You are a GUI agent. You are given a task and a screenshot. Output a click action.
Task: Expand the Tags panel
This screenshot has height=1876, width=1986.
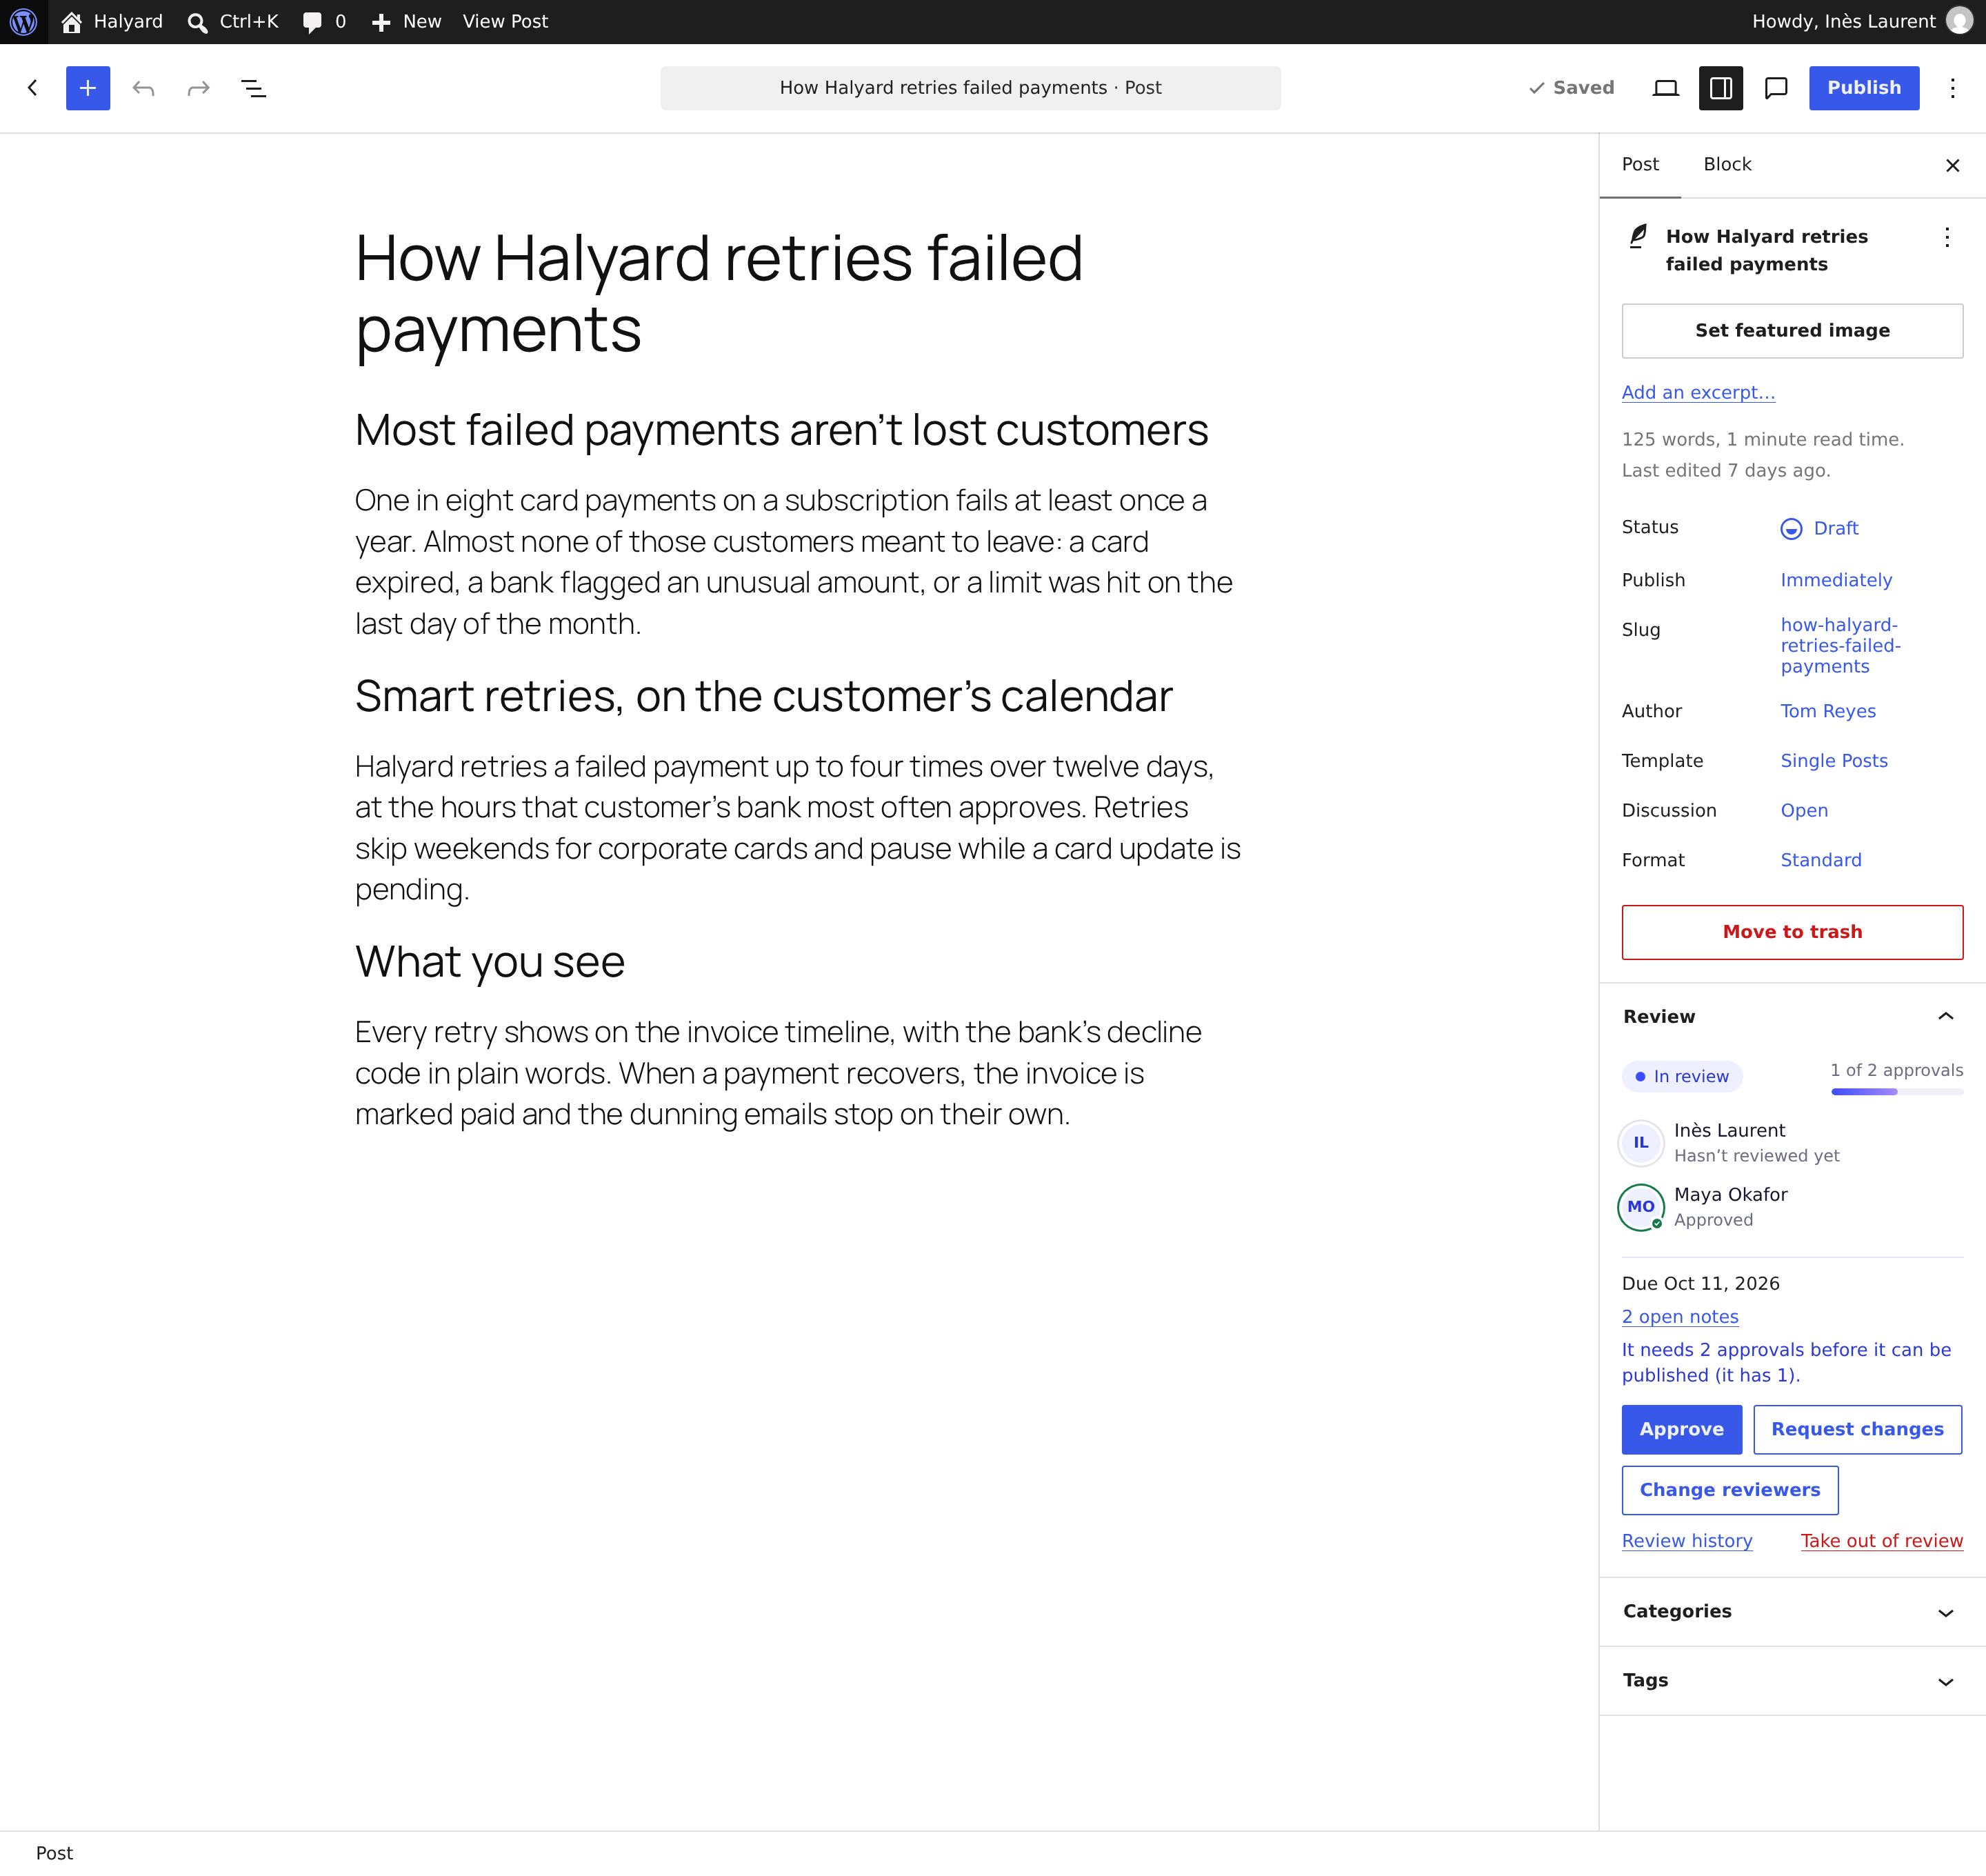point(1792,1680)
